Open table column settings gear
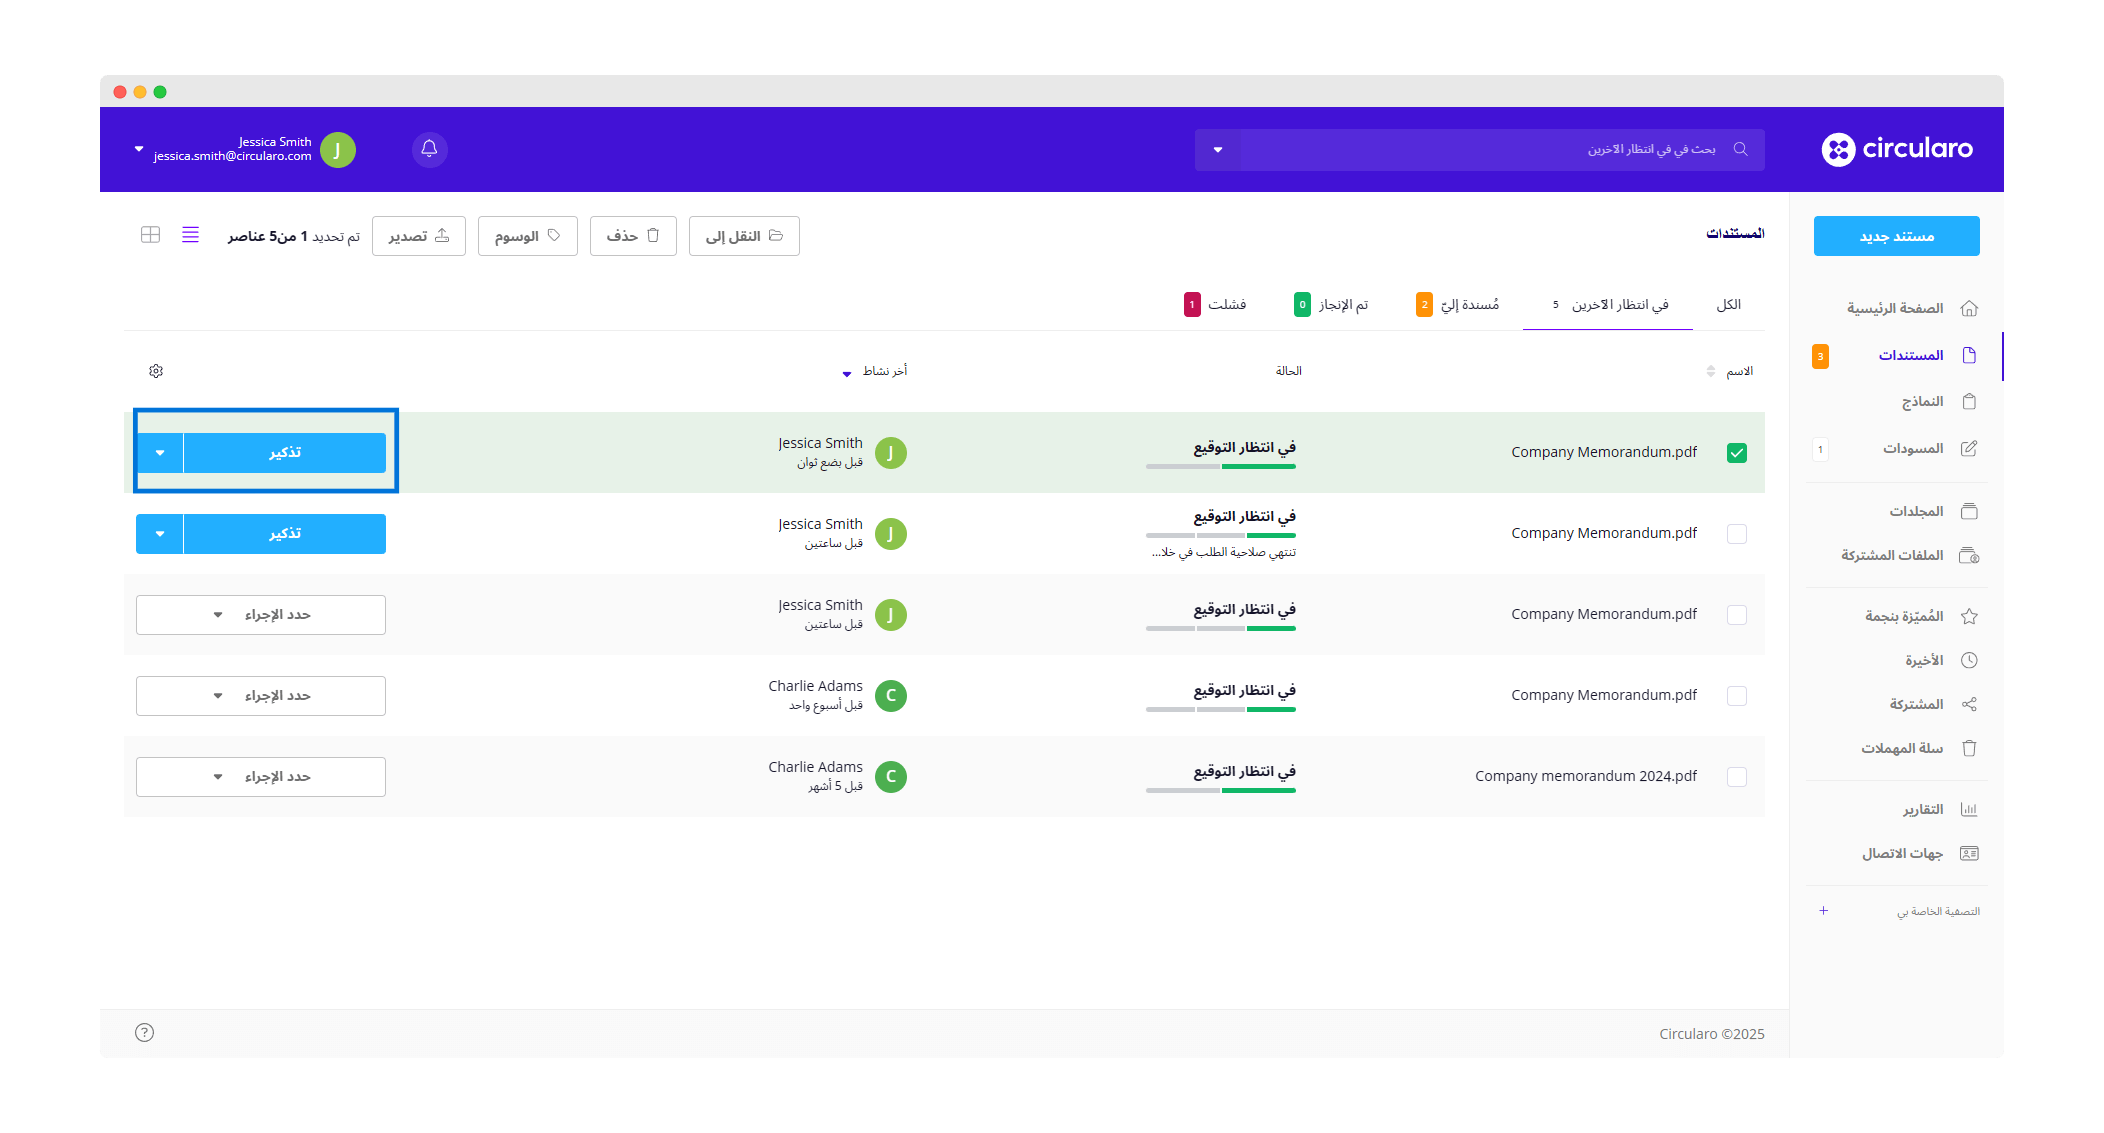 pos(156,371)
